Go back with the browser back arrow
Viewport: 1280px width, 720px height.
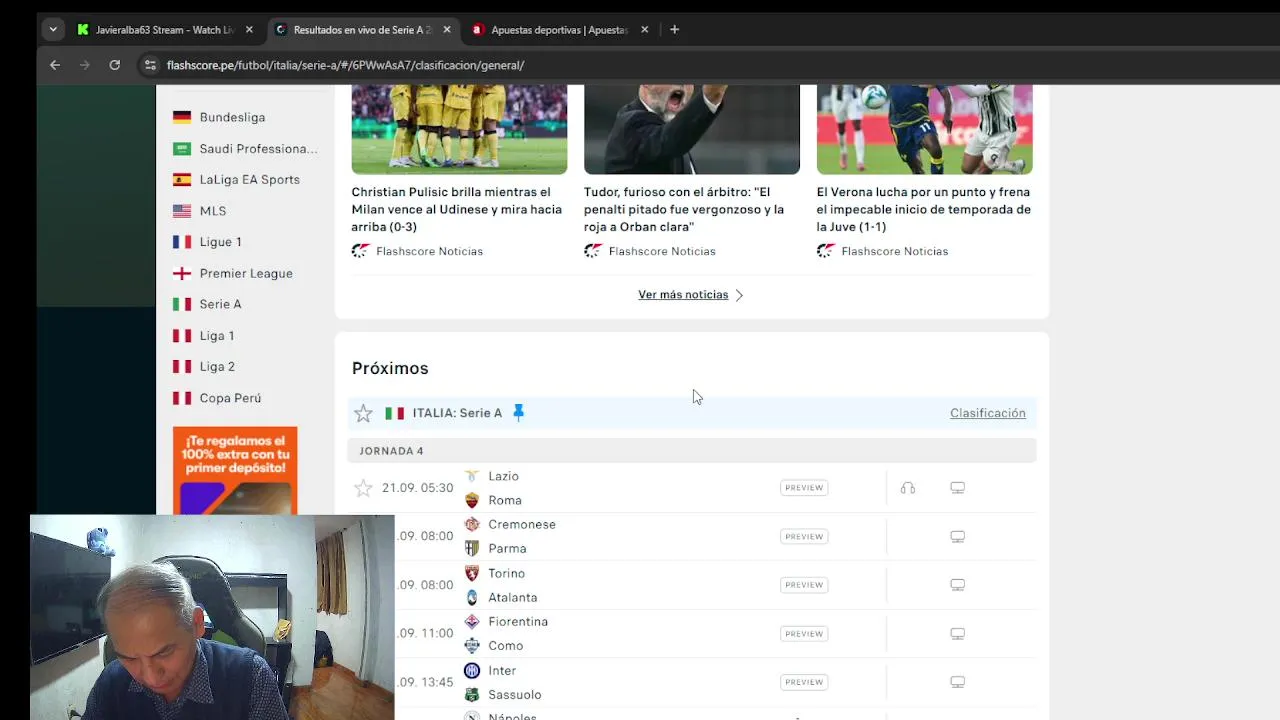55,65
